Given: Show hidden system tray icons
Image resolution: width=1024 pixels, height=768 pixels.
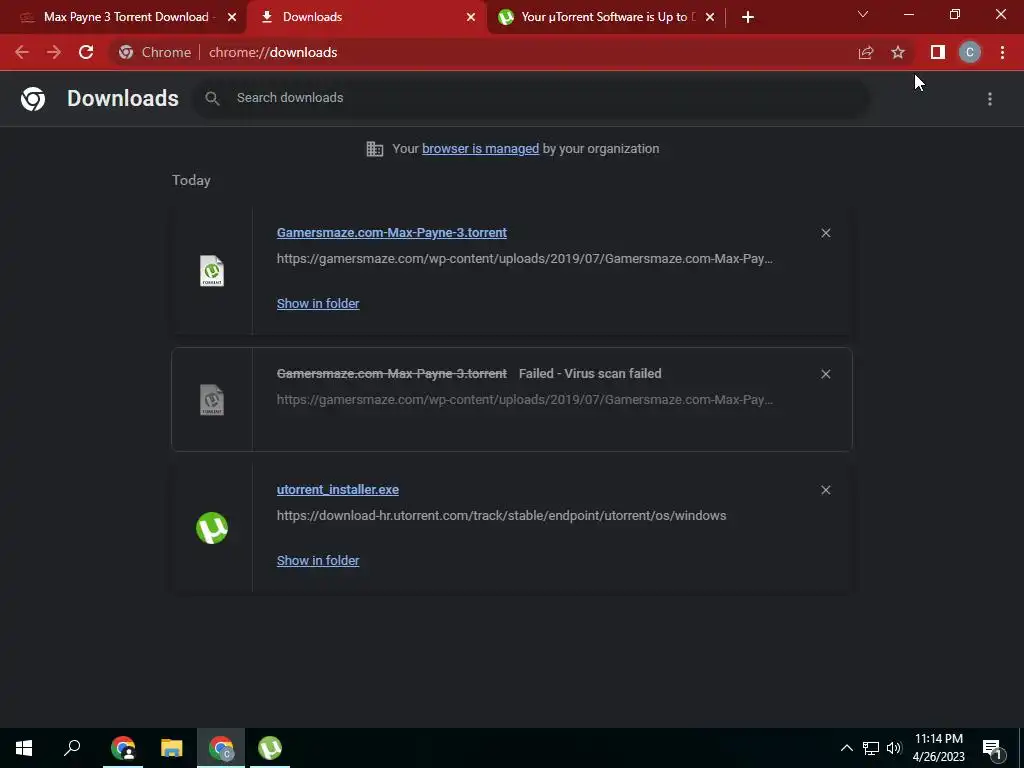Looking at the screenshot, I should click(x=846, y=748).
